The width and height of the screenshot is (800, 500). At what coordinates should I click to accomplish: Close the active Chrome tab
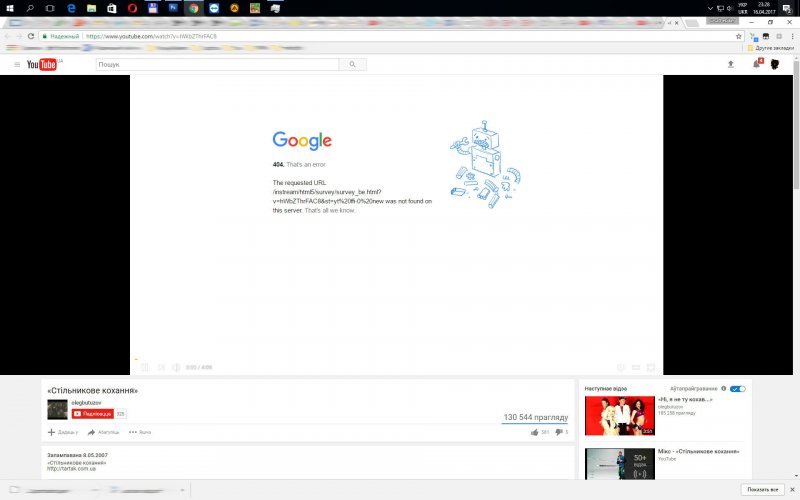[x=677, y=23]
